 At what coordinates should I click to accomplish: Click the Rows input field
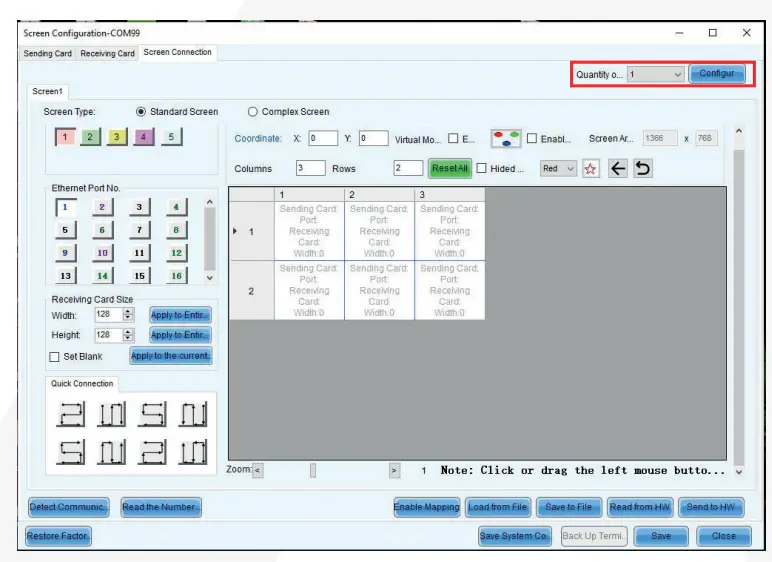point(408,168)
